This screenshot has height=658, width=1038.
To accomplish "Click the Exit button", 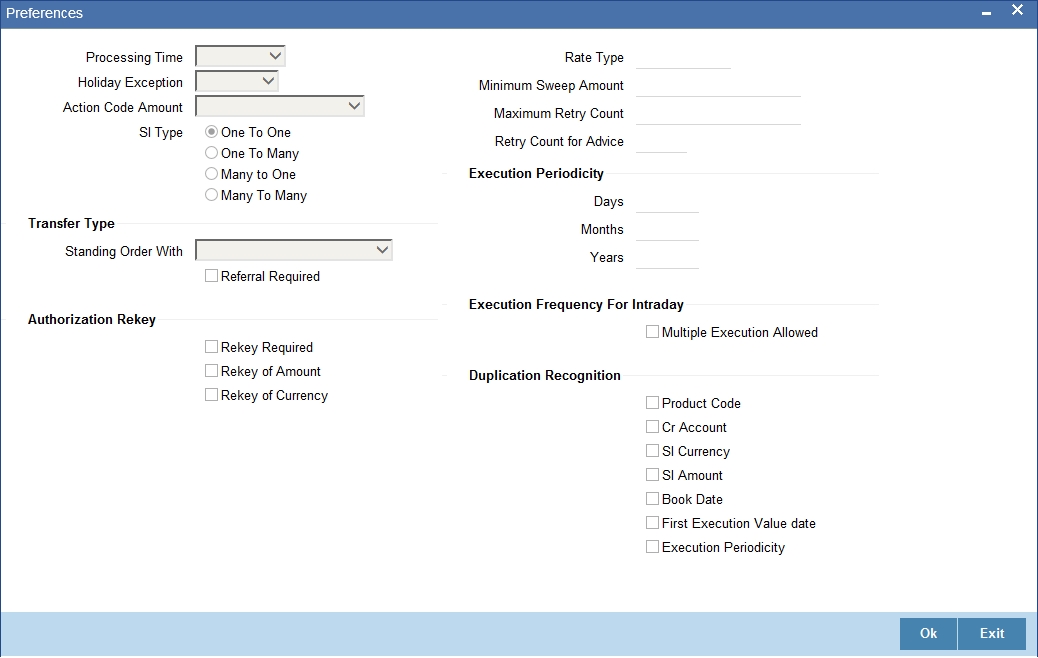I will coord(992,634).
